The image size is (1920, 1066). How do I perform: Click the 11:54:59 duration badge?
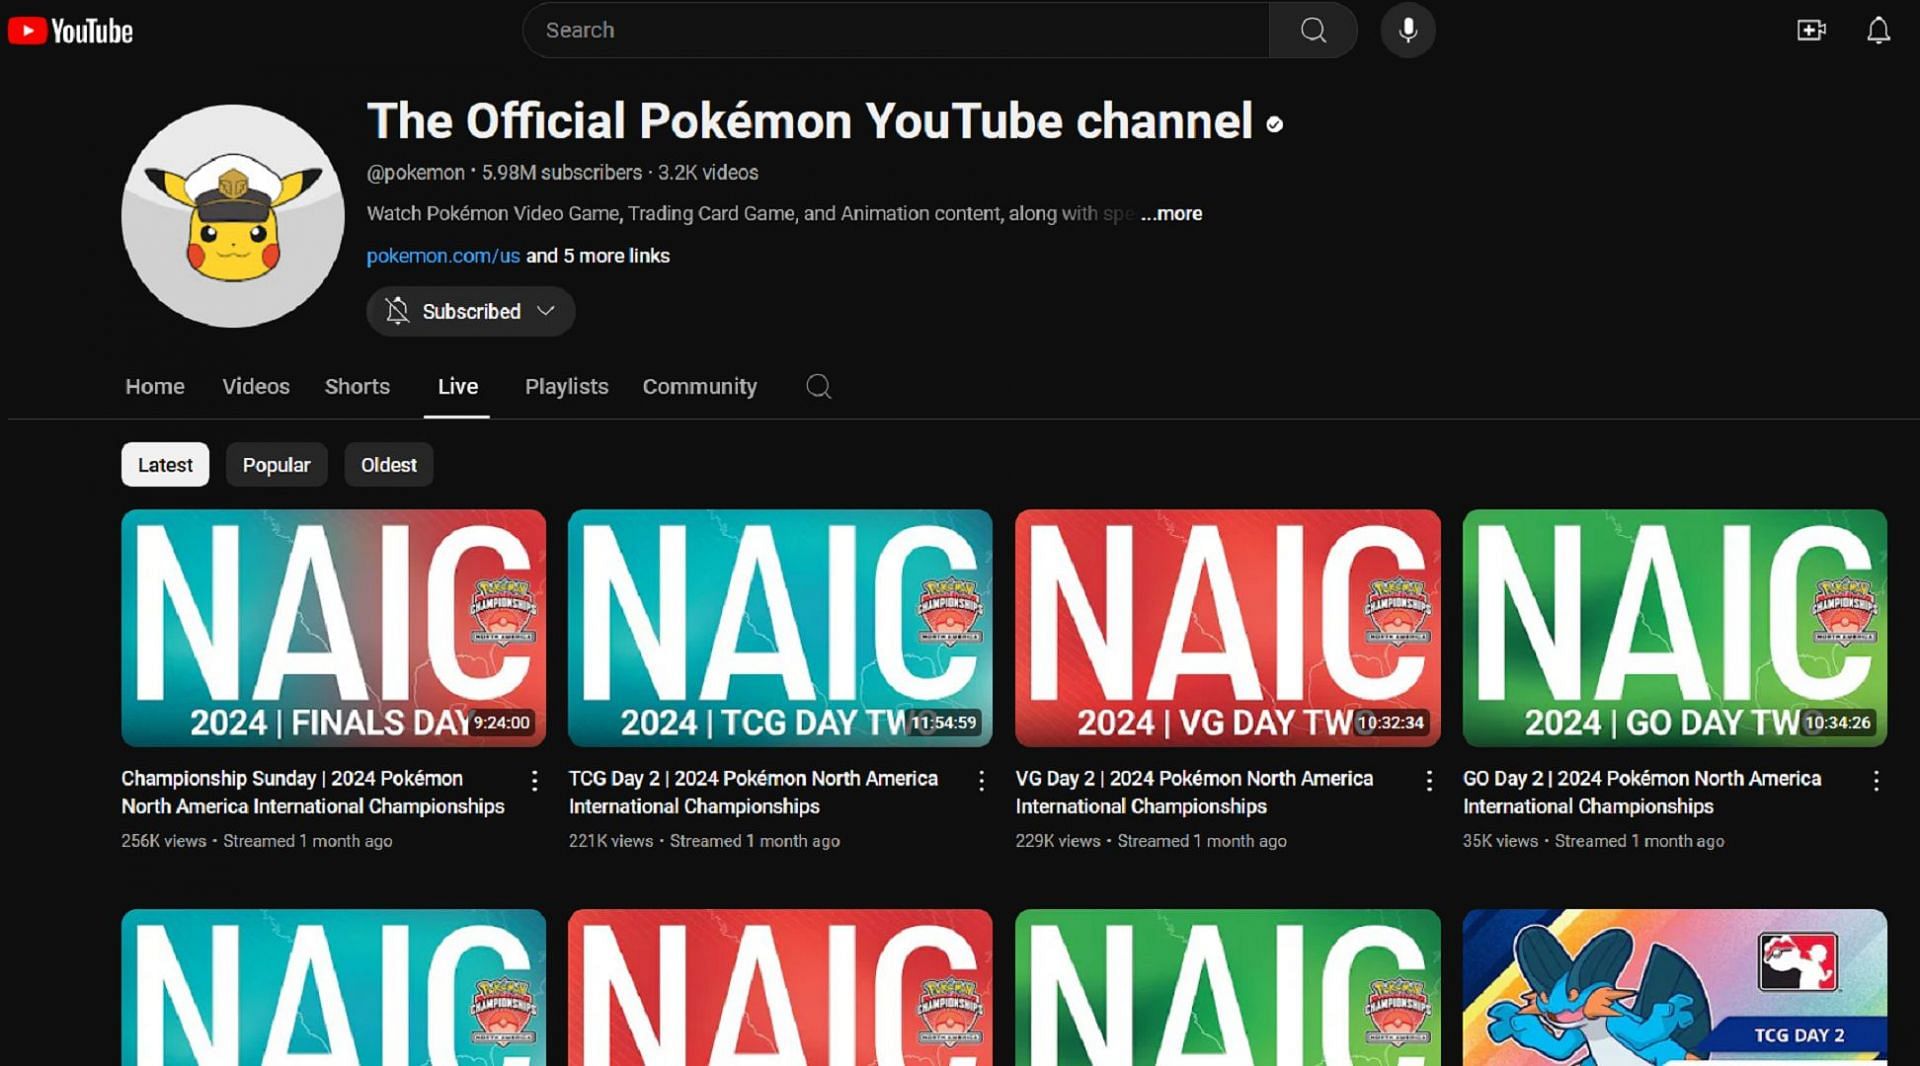click(943, 723)
